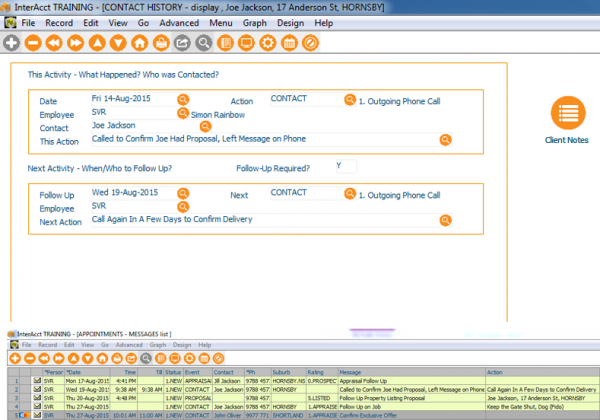
Task: Open the Record menu in main window
Action: pos(59,23)
